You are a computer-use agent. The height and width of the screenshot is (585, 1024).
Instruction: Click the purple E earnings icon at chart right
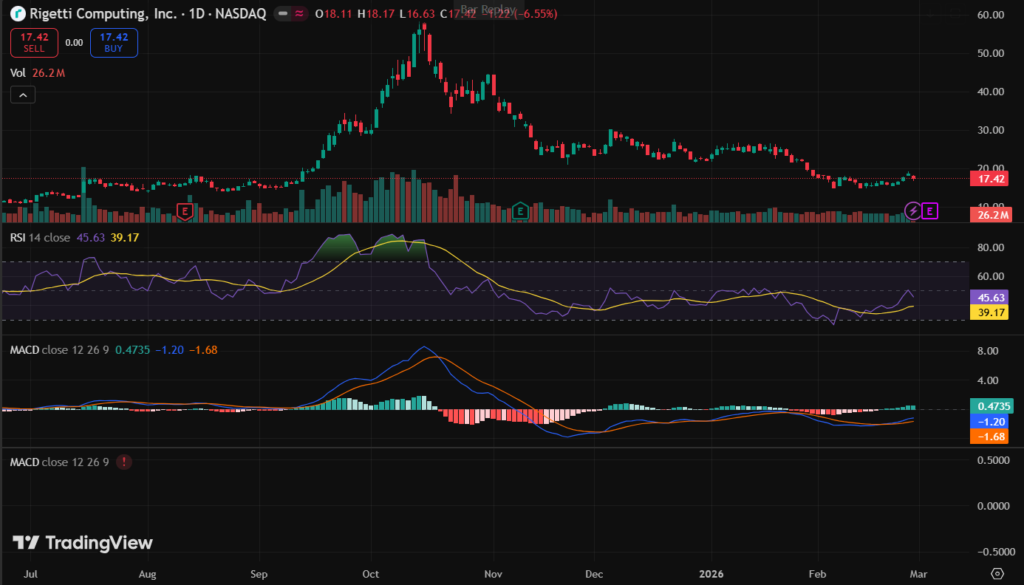click(x=931, y=210)
